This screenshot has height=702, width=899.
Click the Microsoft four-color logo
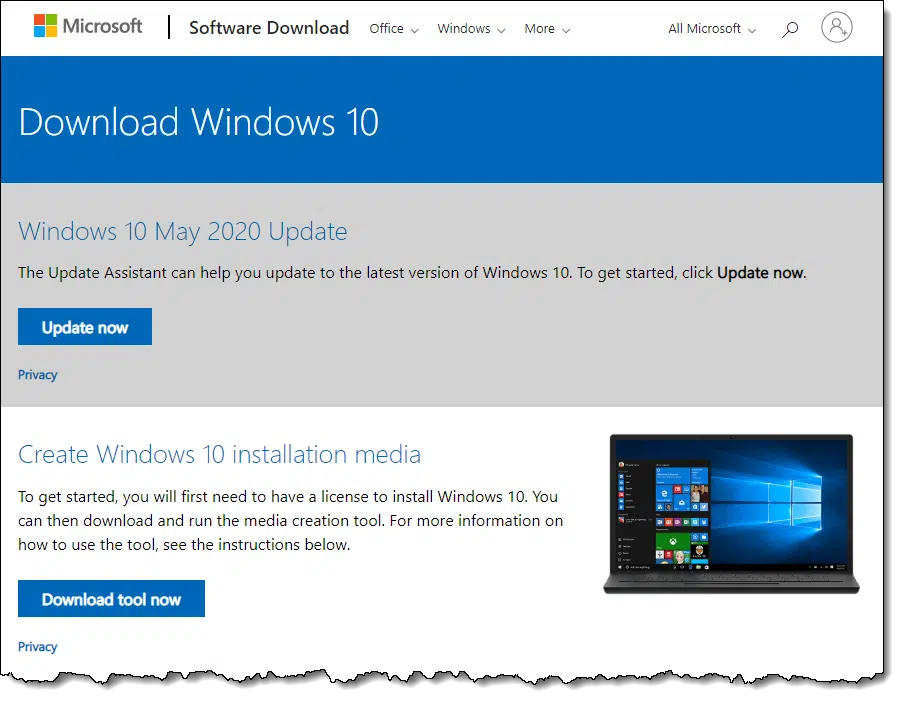(x=45, y=26)
